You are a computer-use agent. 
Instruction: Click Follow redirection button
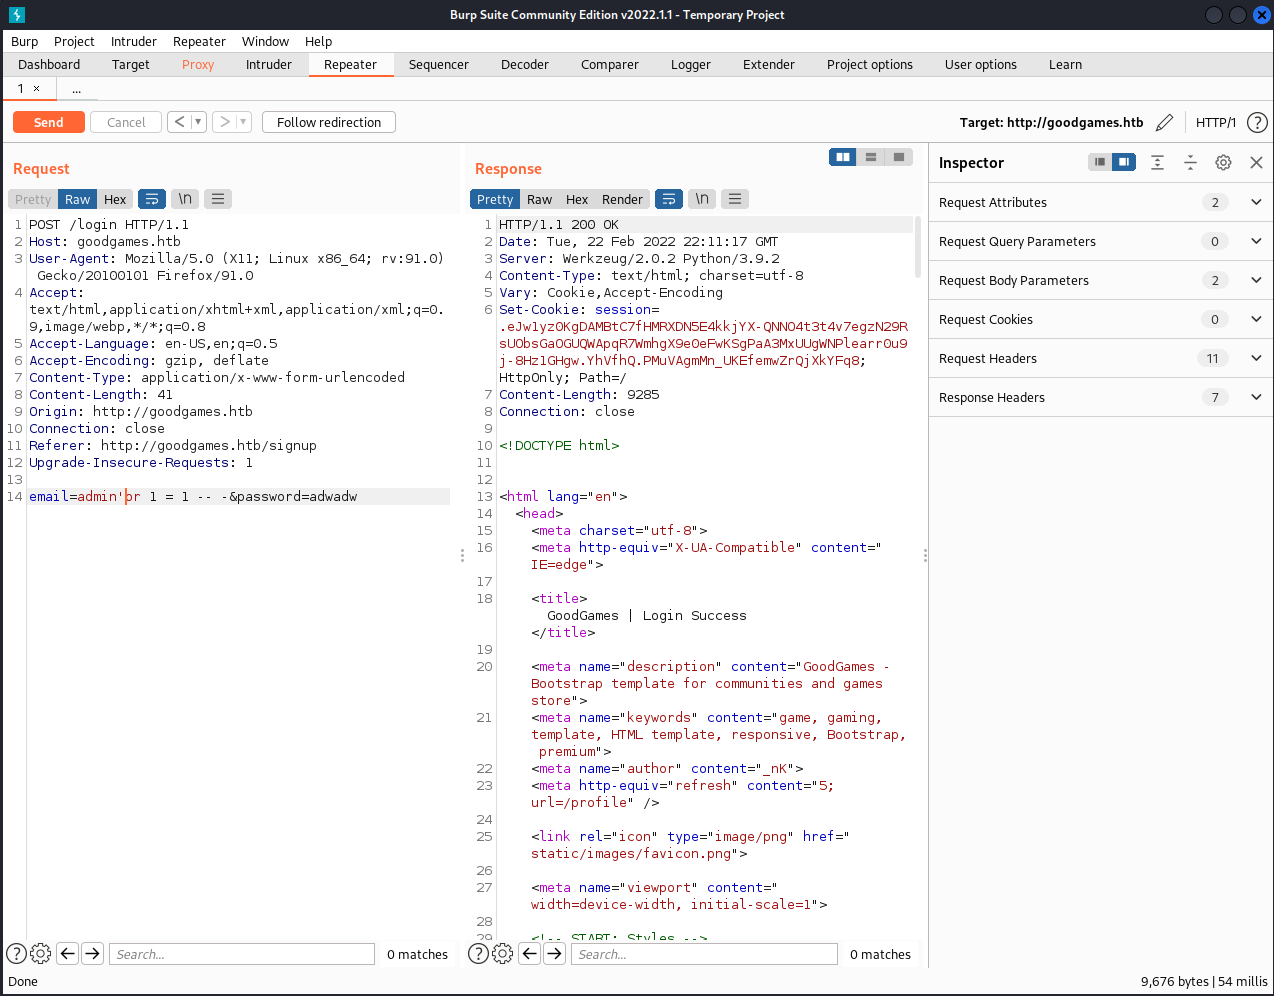click(329, 122)
